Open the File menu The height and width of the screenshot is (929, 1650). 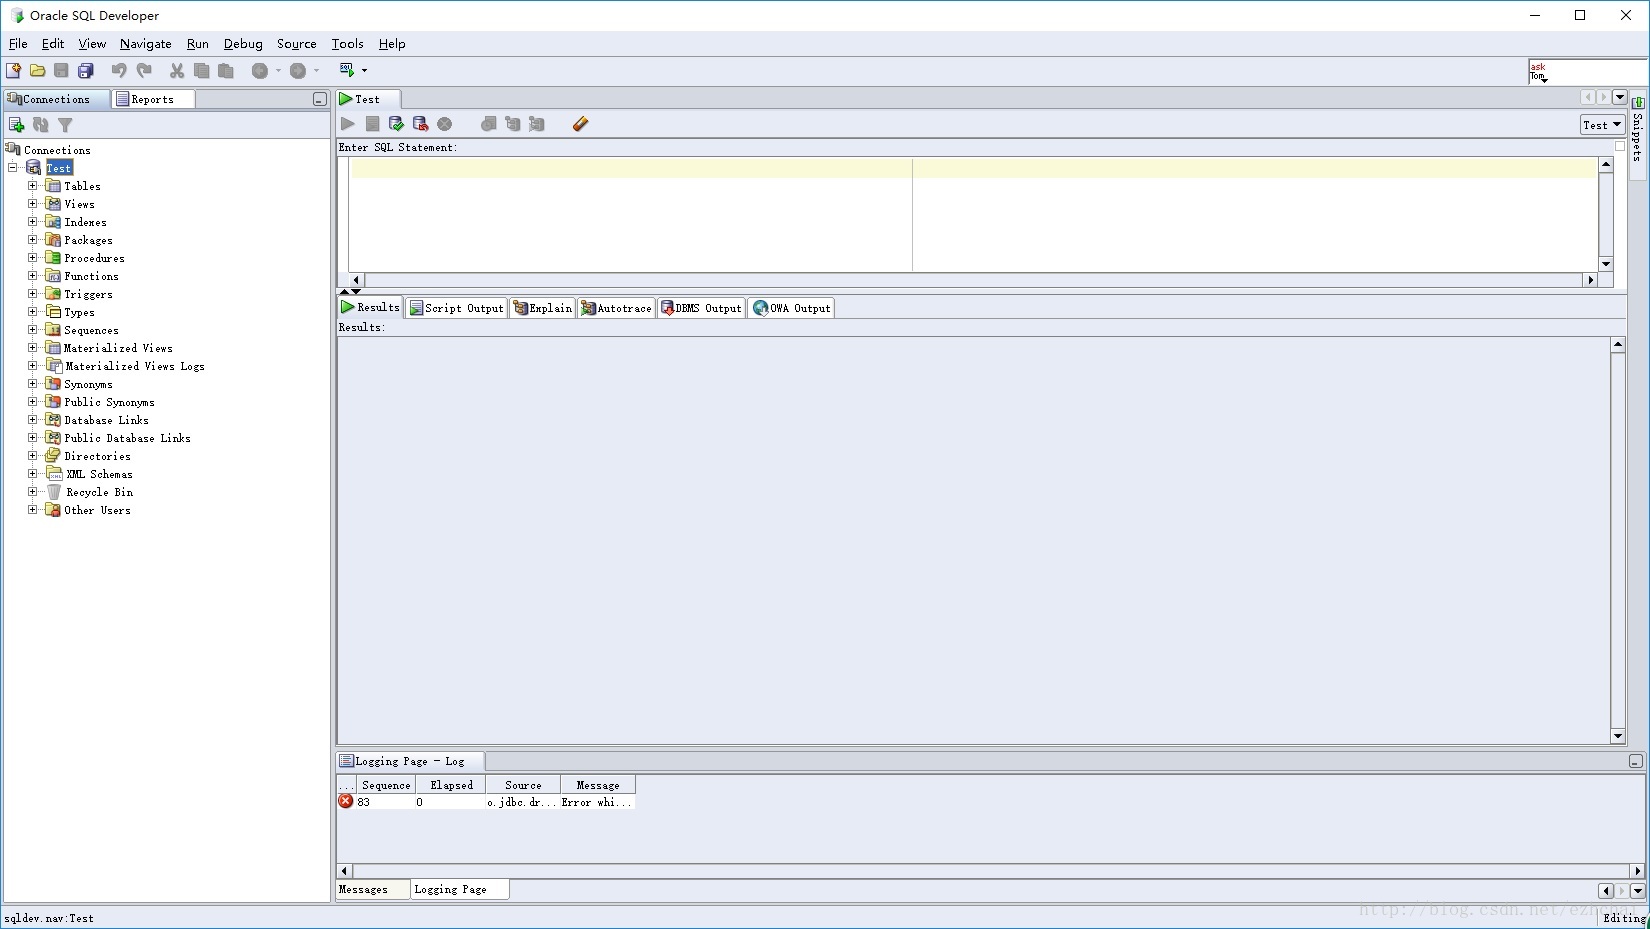[x=18, y=44]
